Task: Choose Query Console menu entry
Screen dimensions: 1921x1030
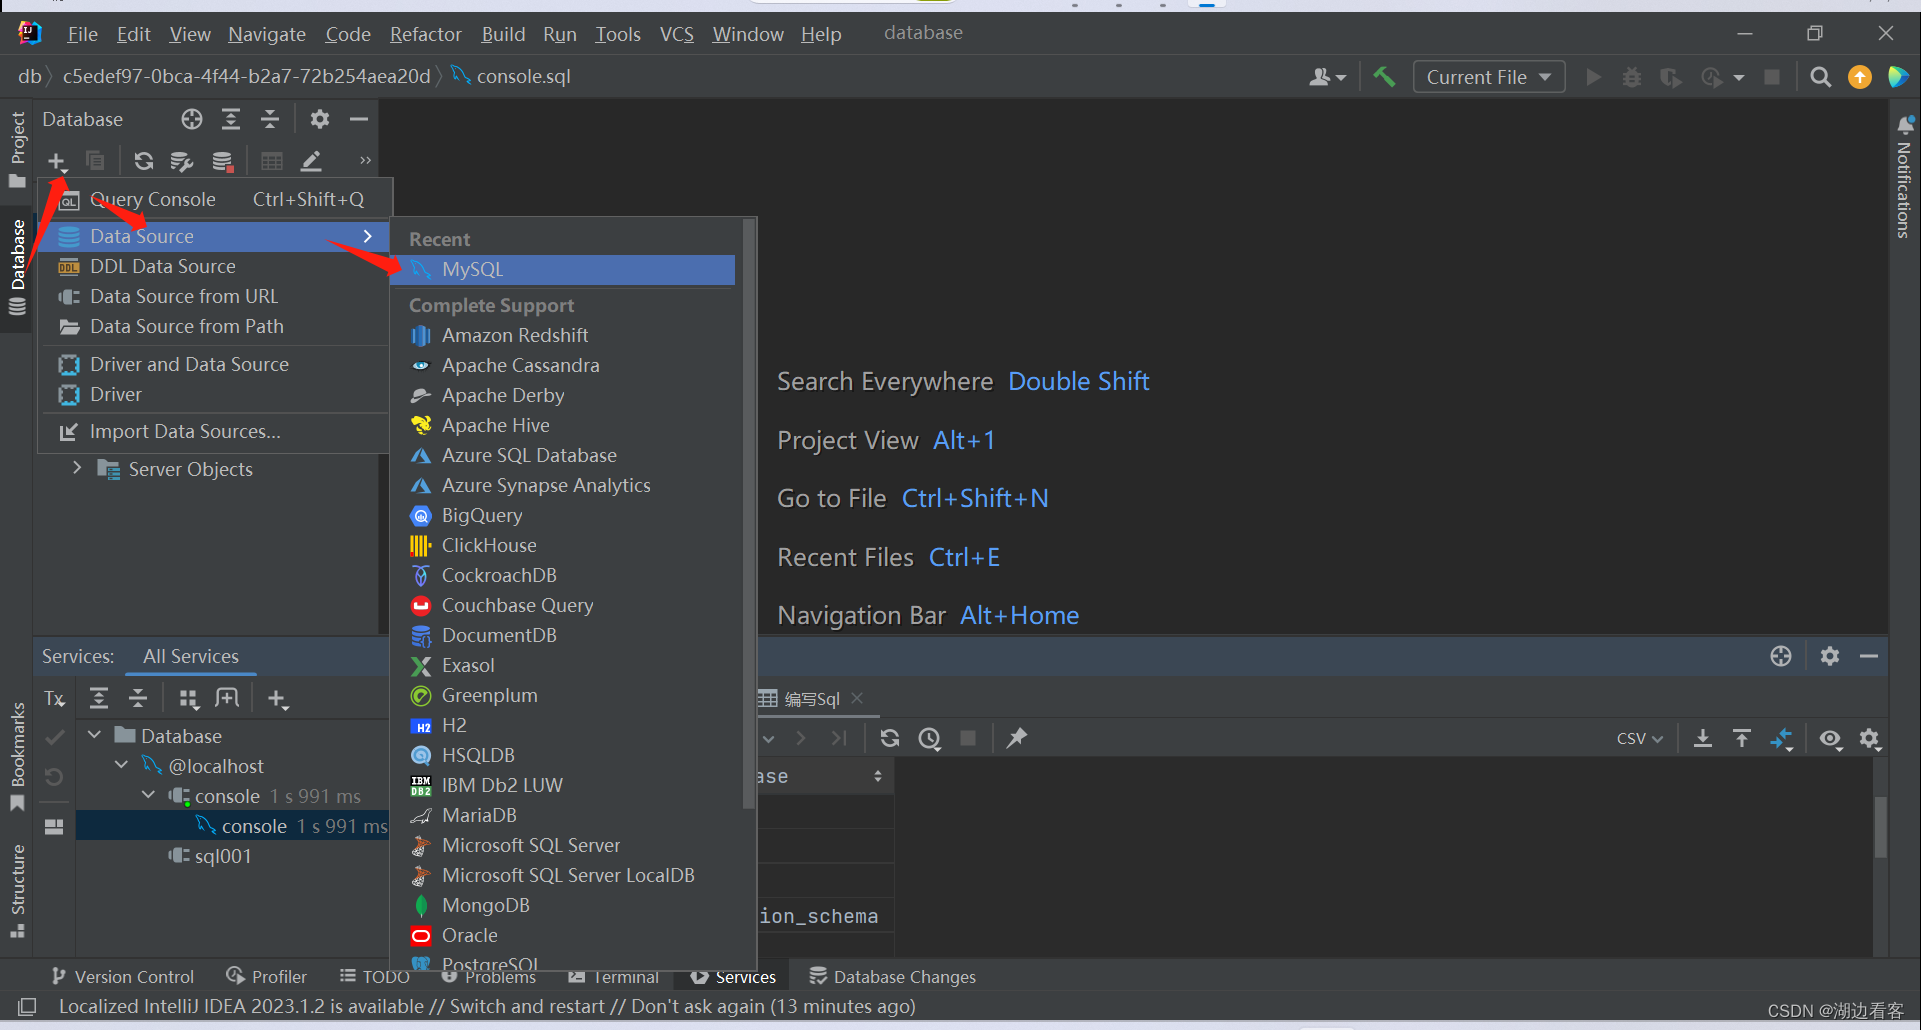Action: click(213, 199)
